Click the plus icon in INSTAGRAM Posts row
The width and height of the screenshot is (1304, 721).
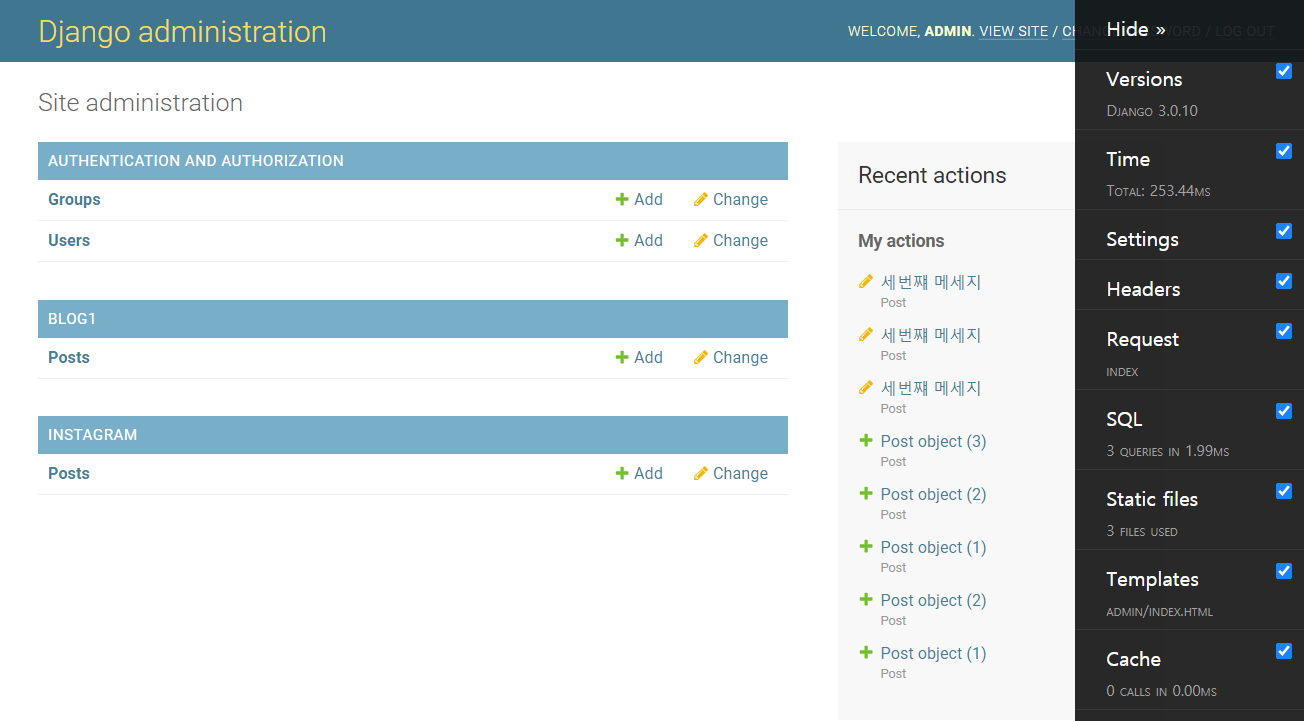click(x=622, y=474)
